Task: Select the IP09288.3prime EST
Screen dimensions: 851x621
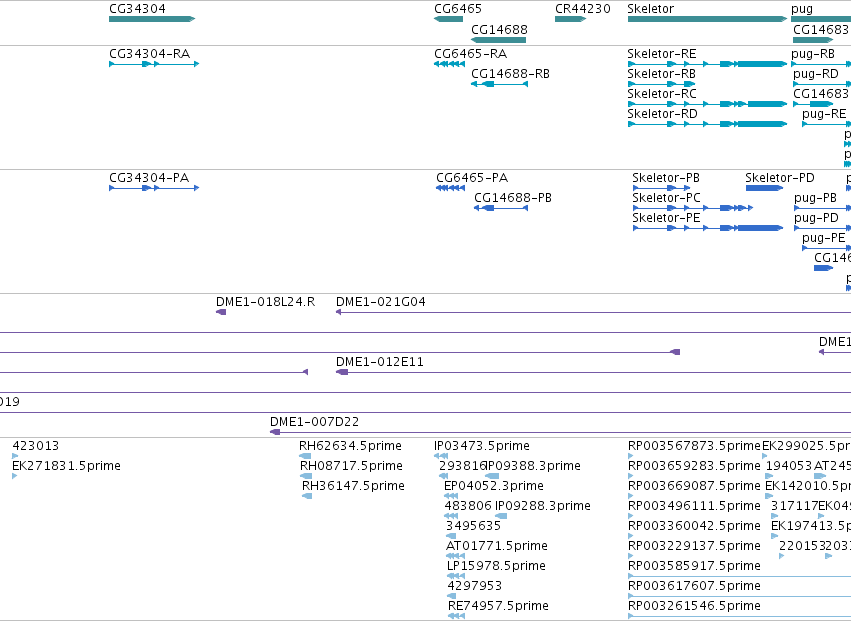Action: tap(500, 517)
